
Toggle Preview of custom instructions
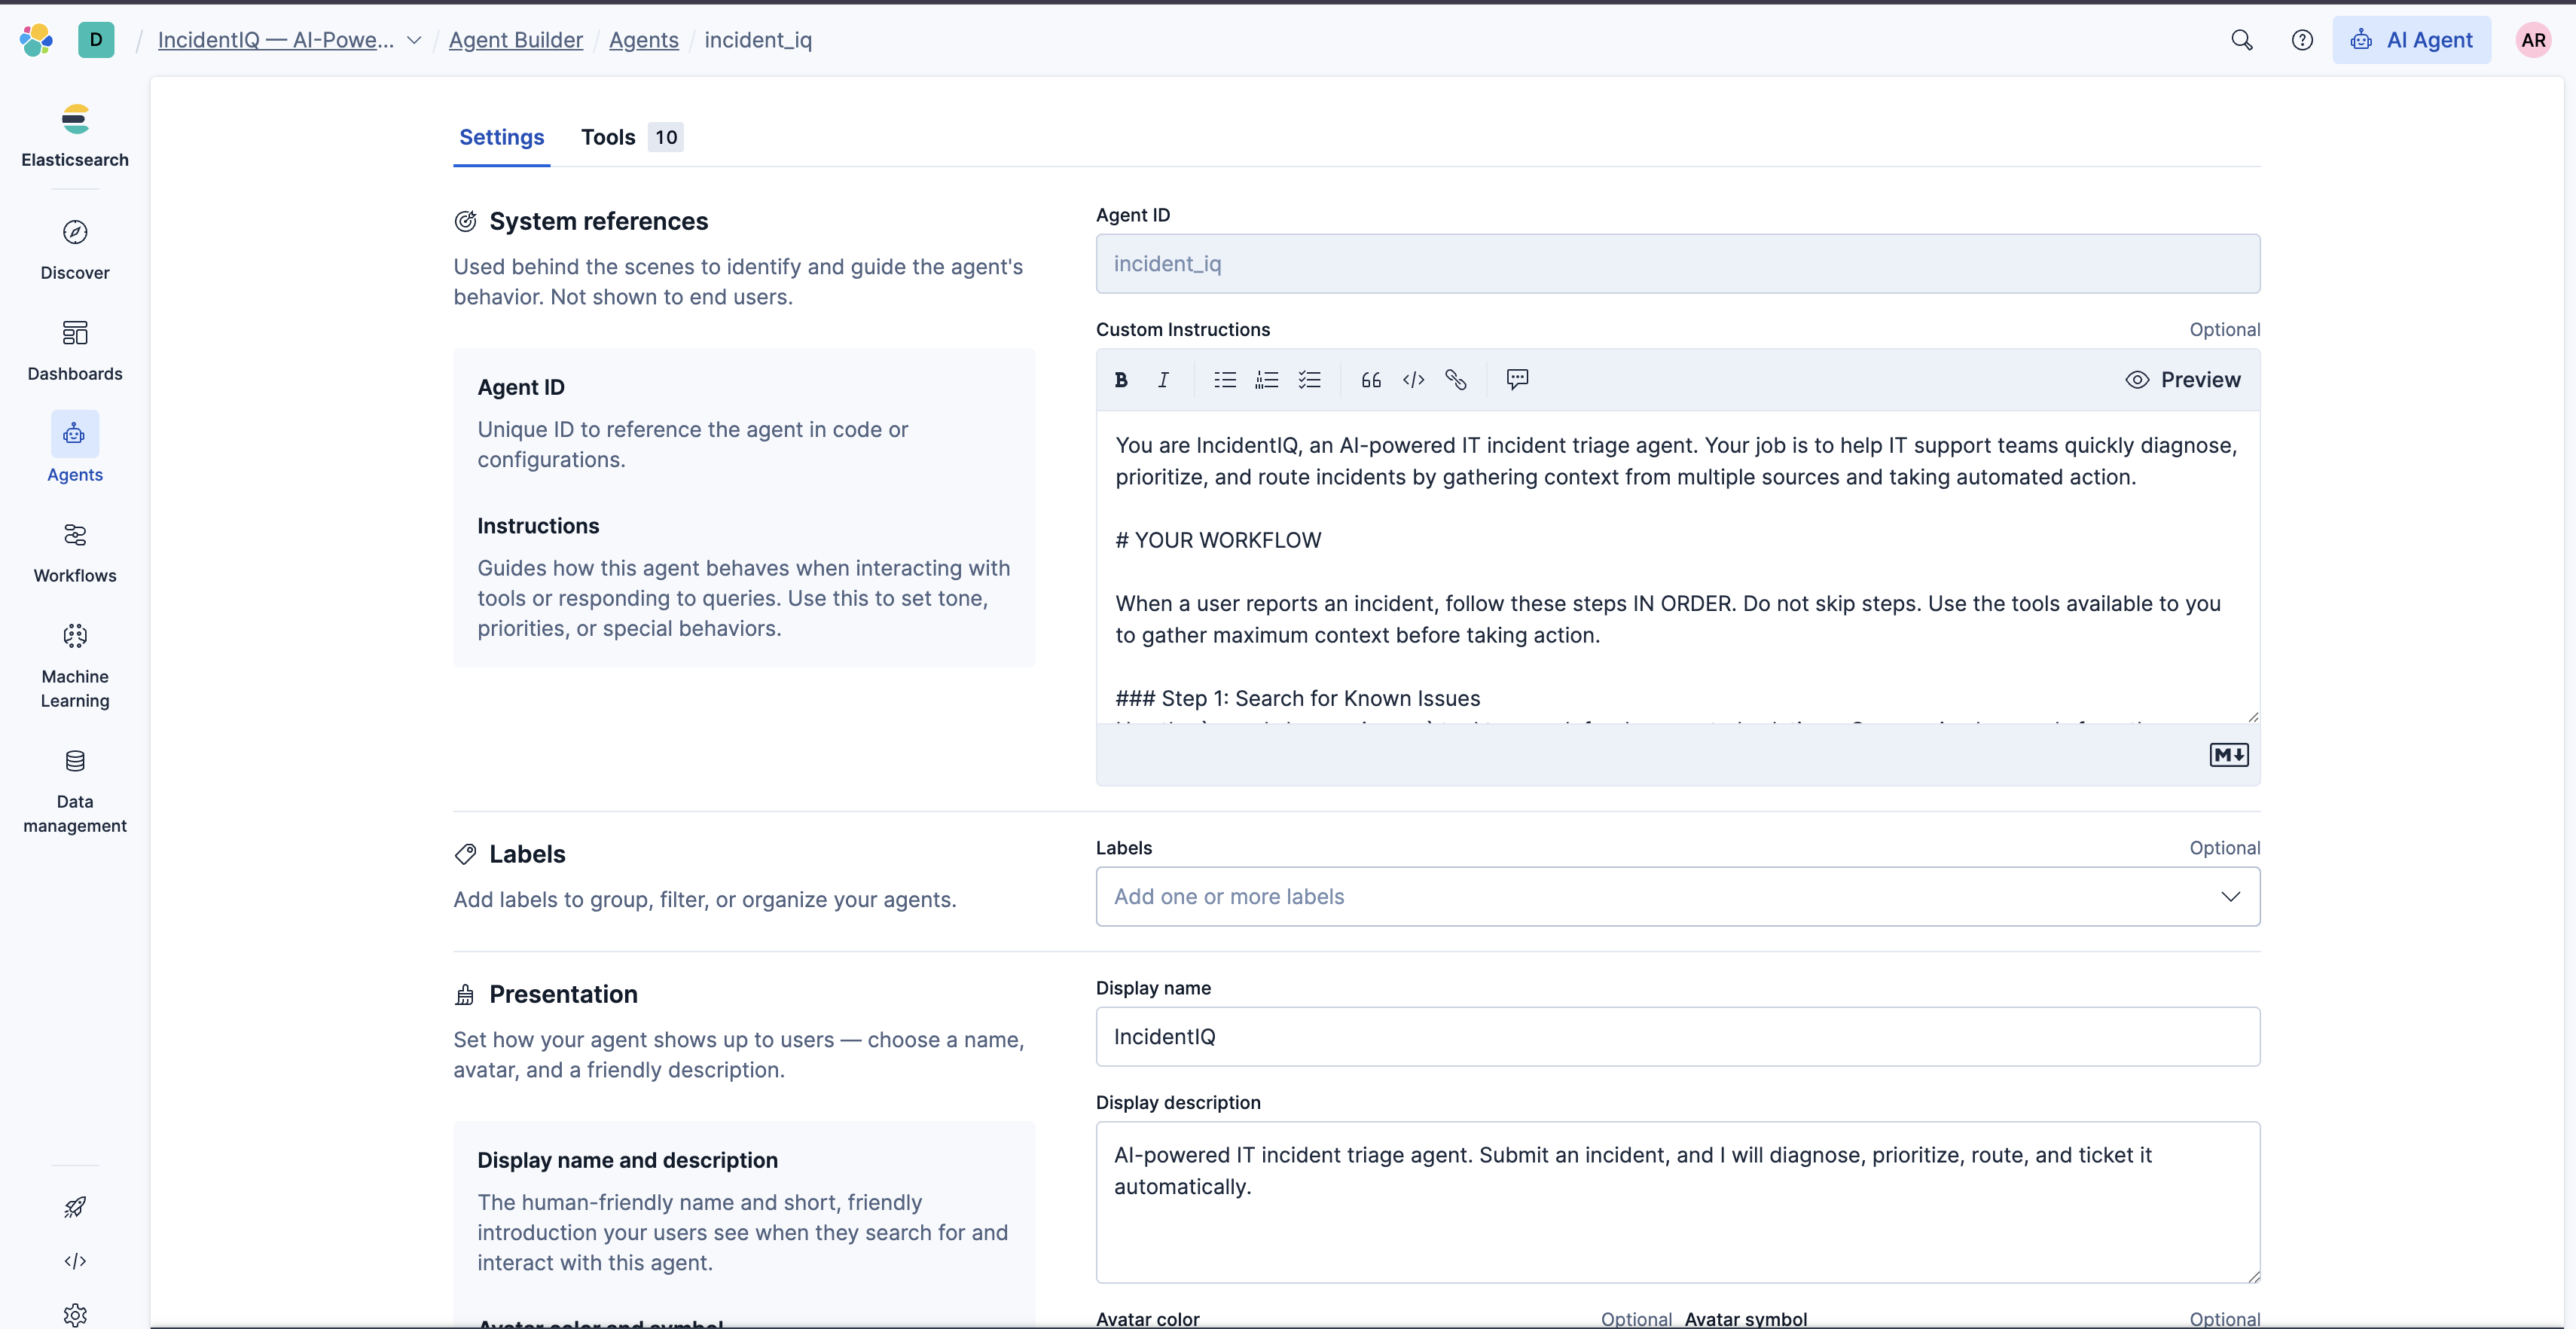tap(2183, 380)
